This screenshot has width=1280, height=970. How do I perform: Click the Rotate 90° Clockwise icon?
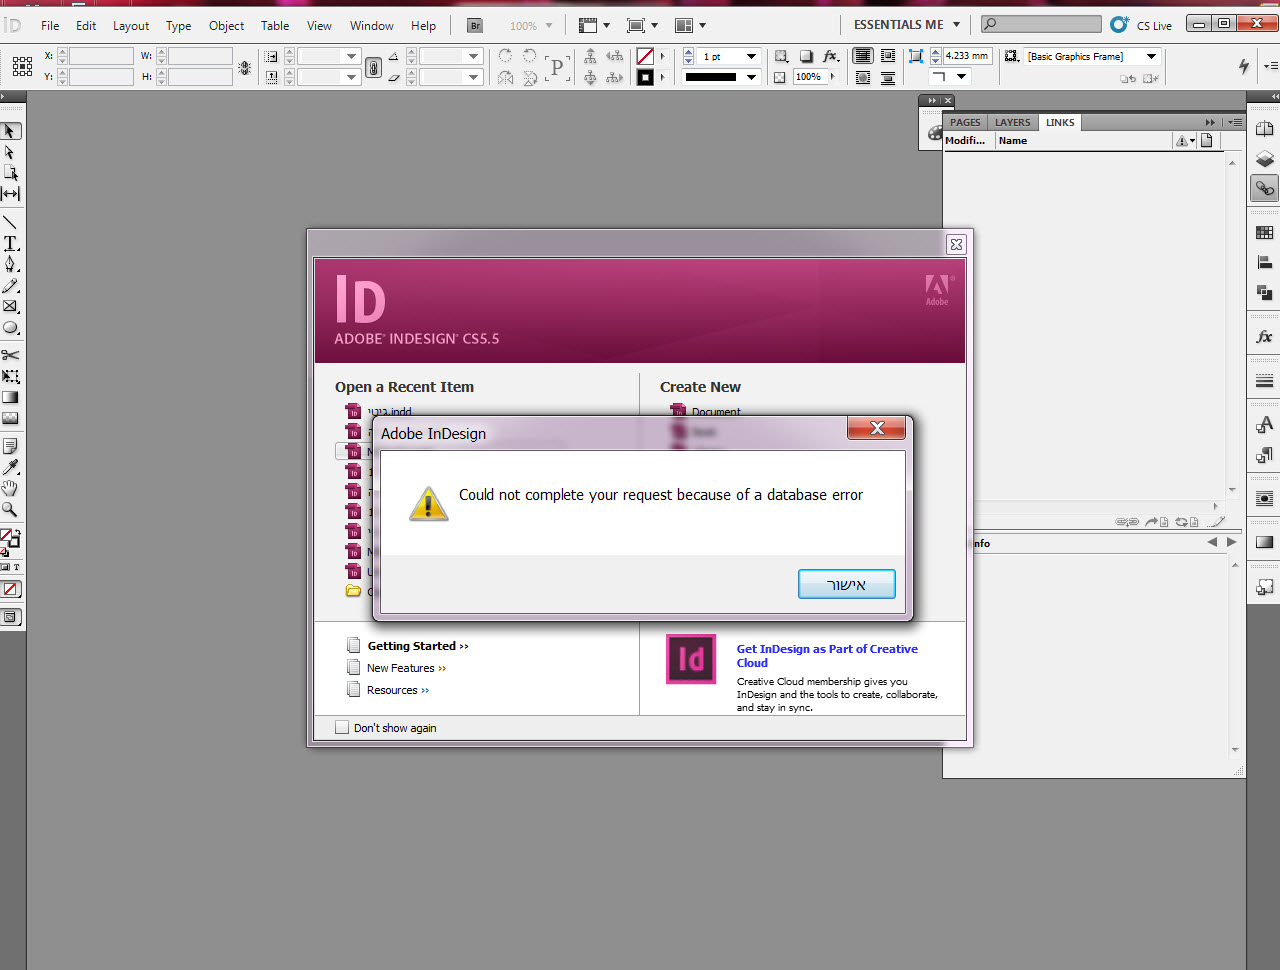pos(505,57)
